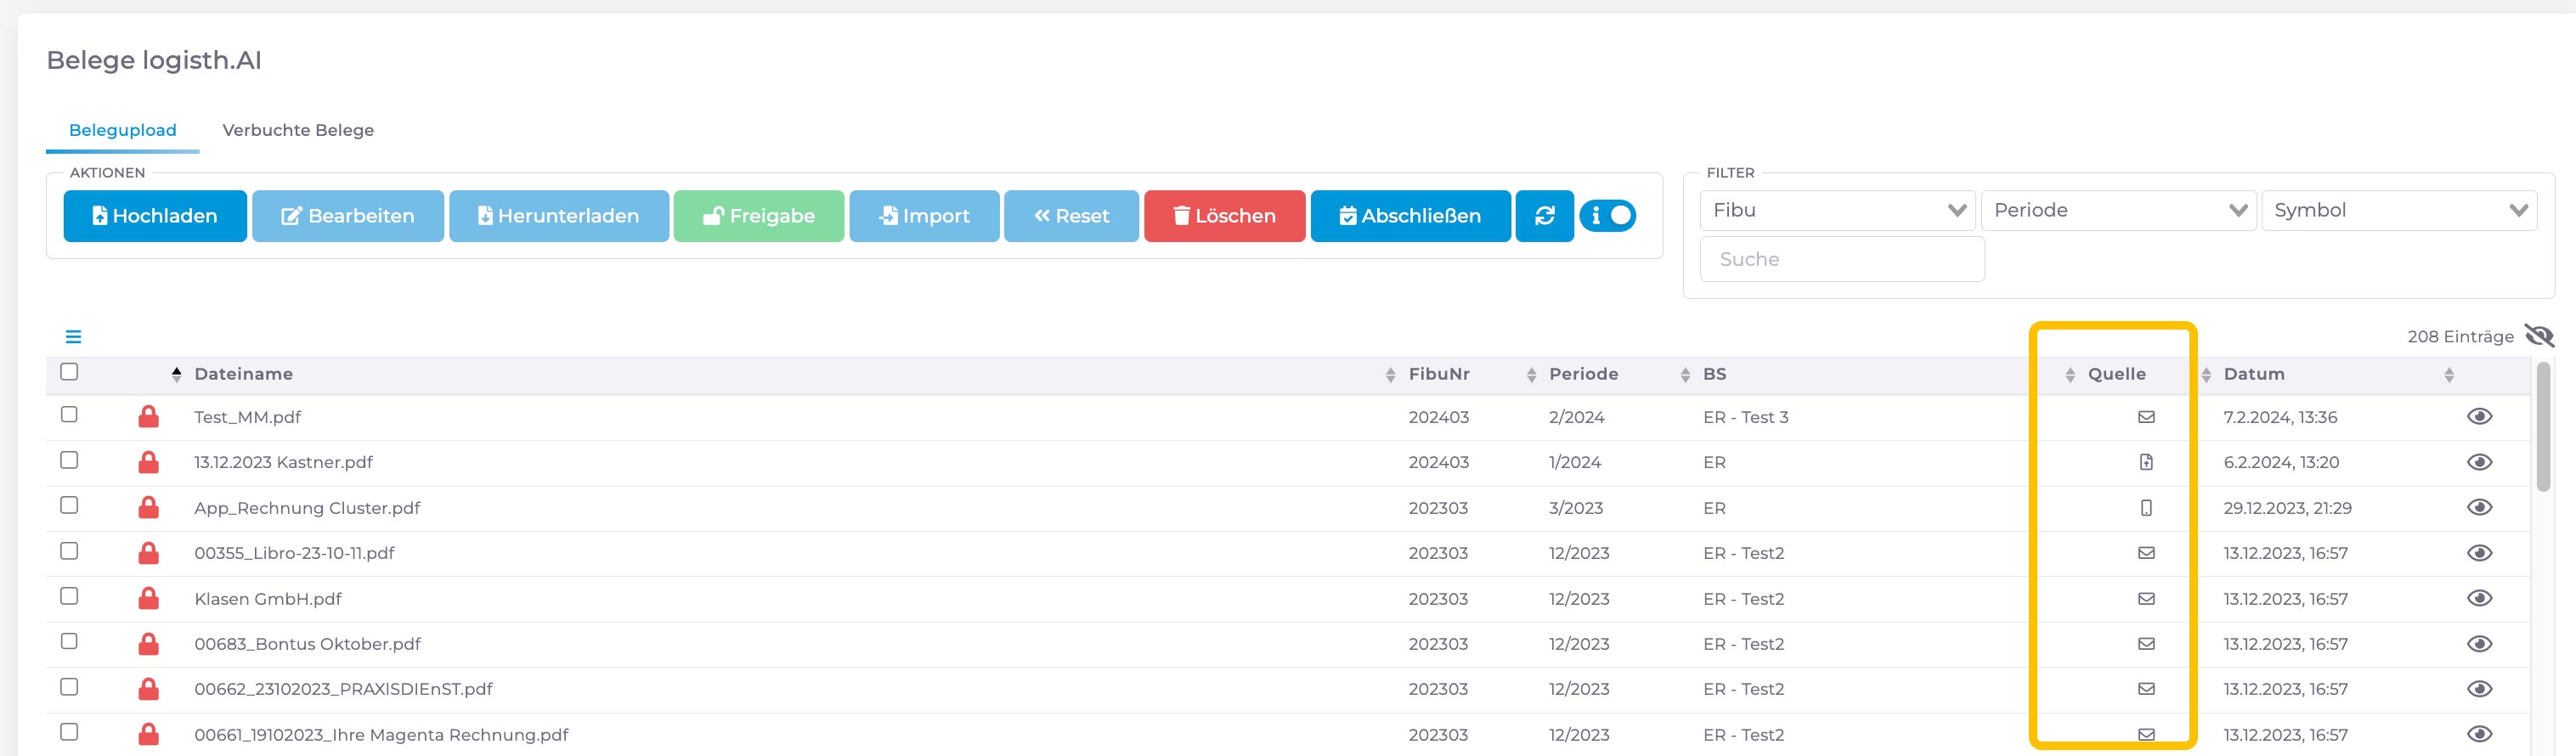Select the date 29.12.2023, 21:29
This screenshot has height=756, width=2576.
(x=2287, y=508)
